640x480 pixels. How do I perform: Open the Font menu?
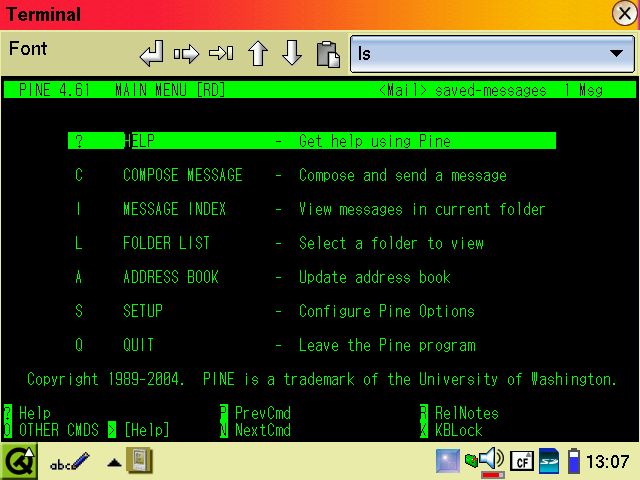click(x=28, y=49)
